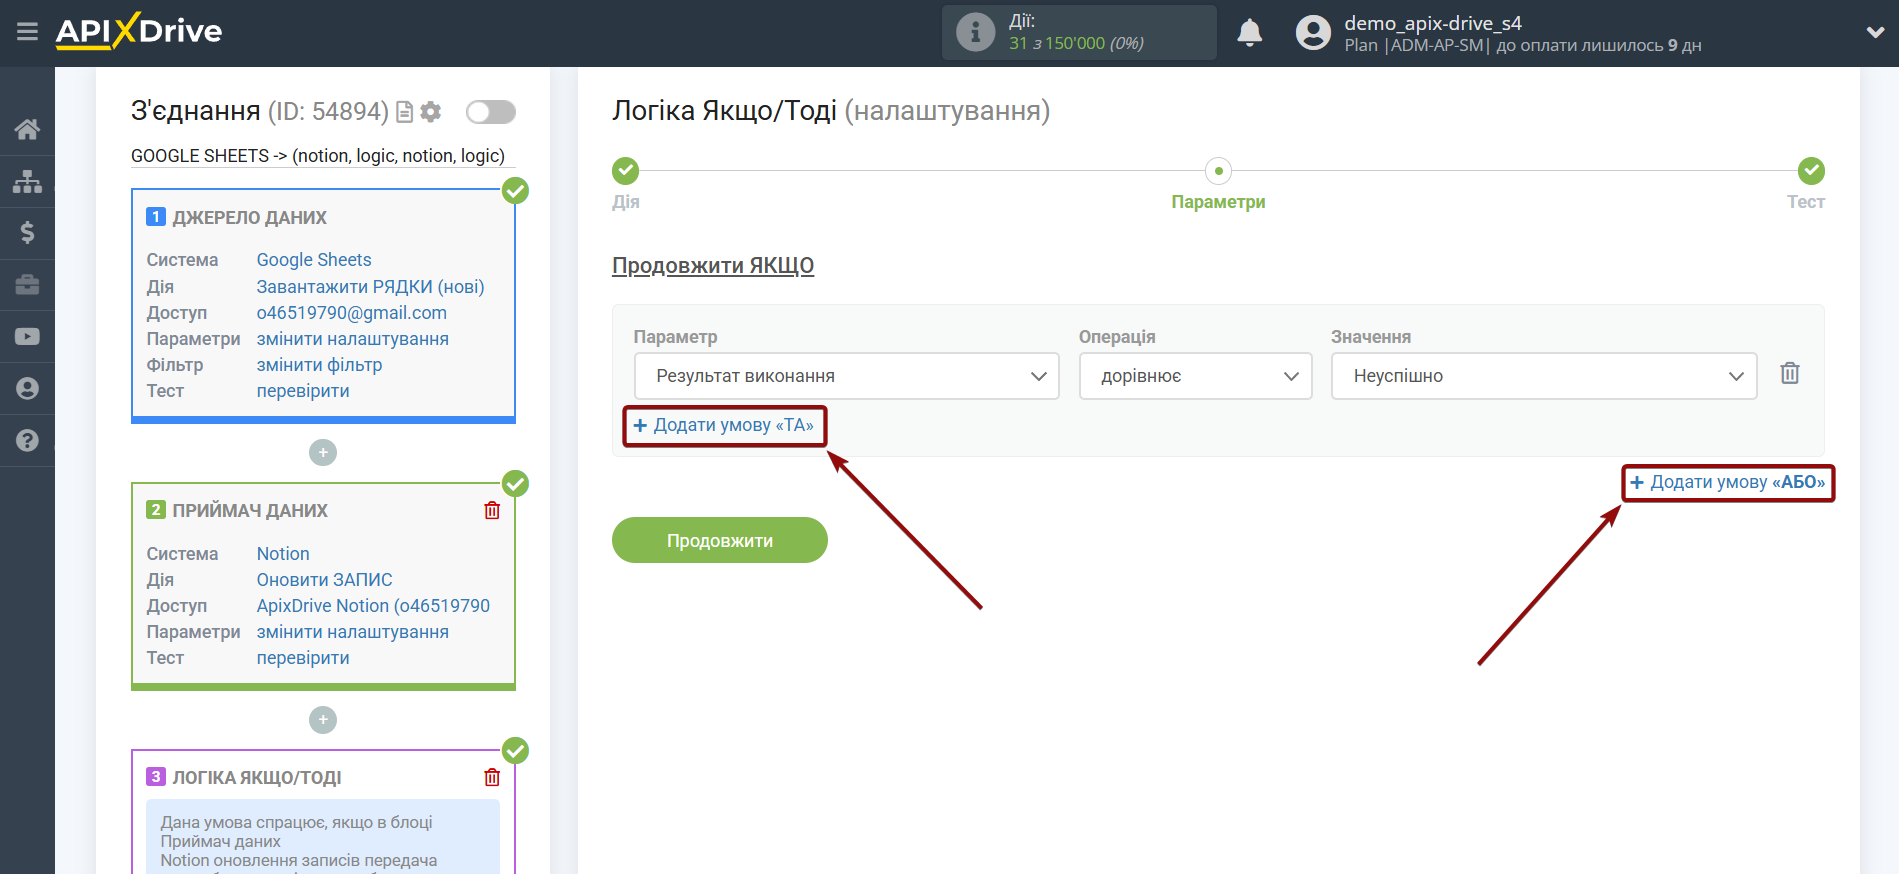Delete the Logic If/Then block
This screenshot has height=874, width=1899.
click(492, 777)
